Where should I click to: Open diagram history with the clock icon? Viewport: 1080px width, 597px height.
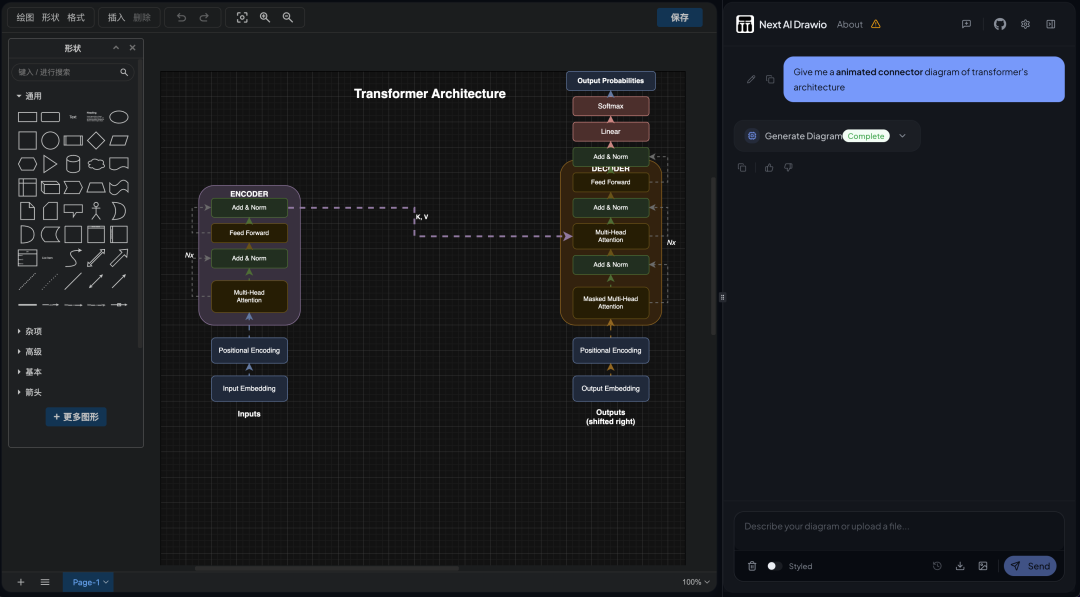[937, 566]
